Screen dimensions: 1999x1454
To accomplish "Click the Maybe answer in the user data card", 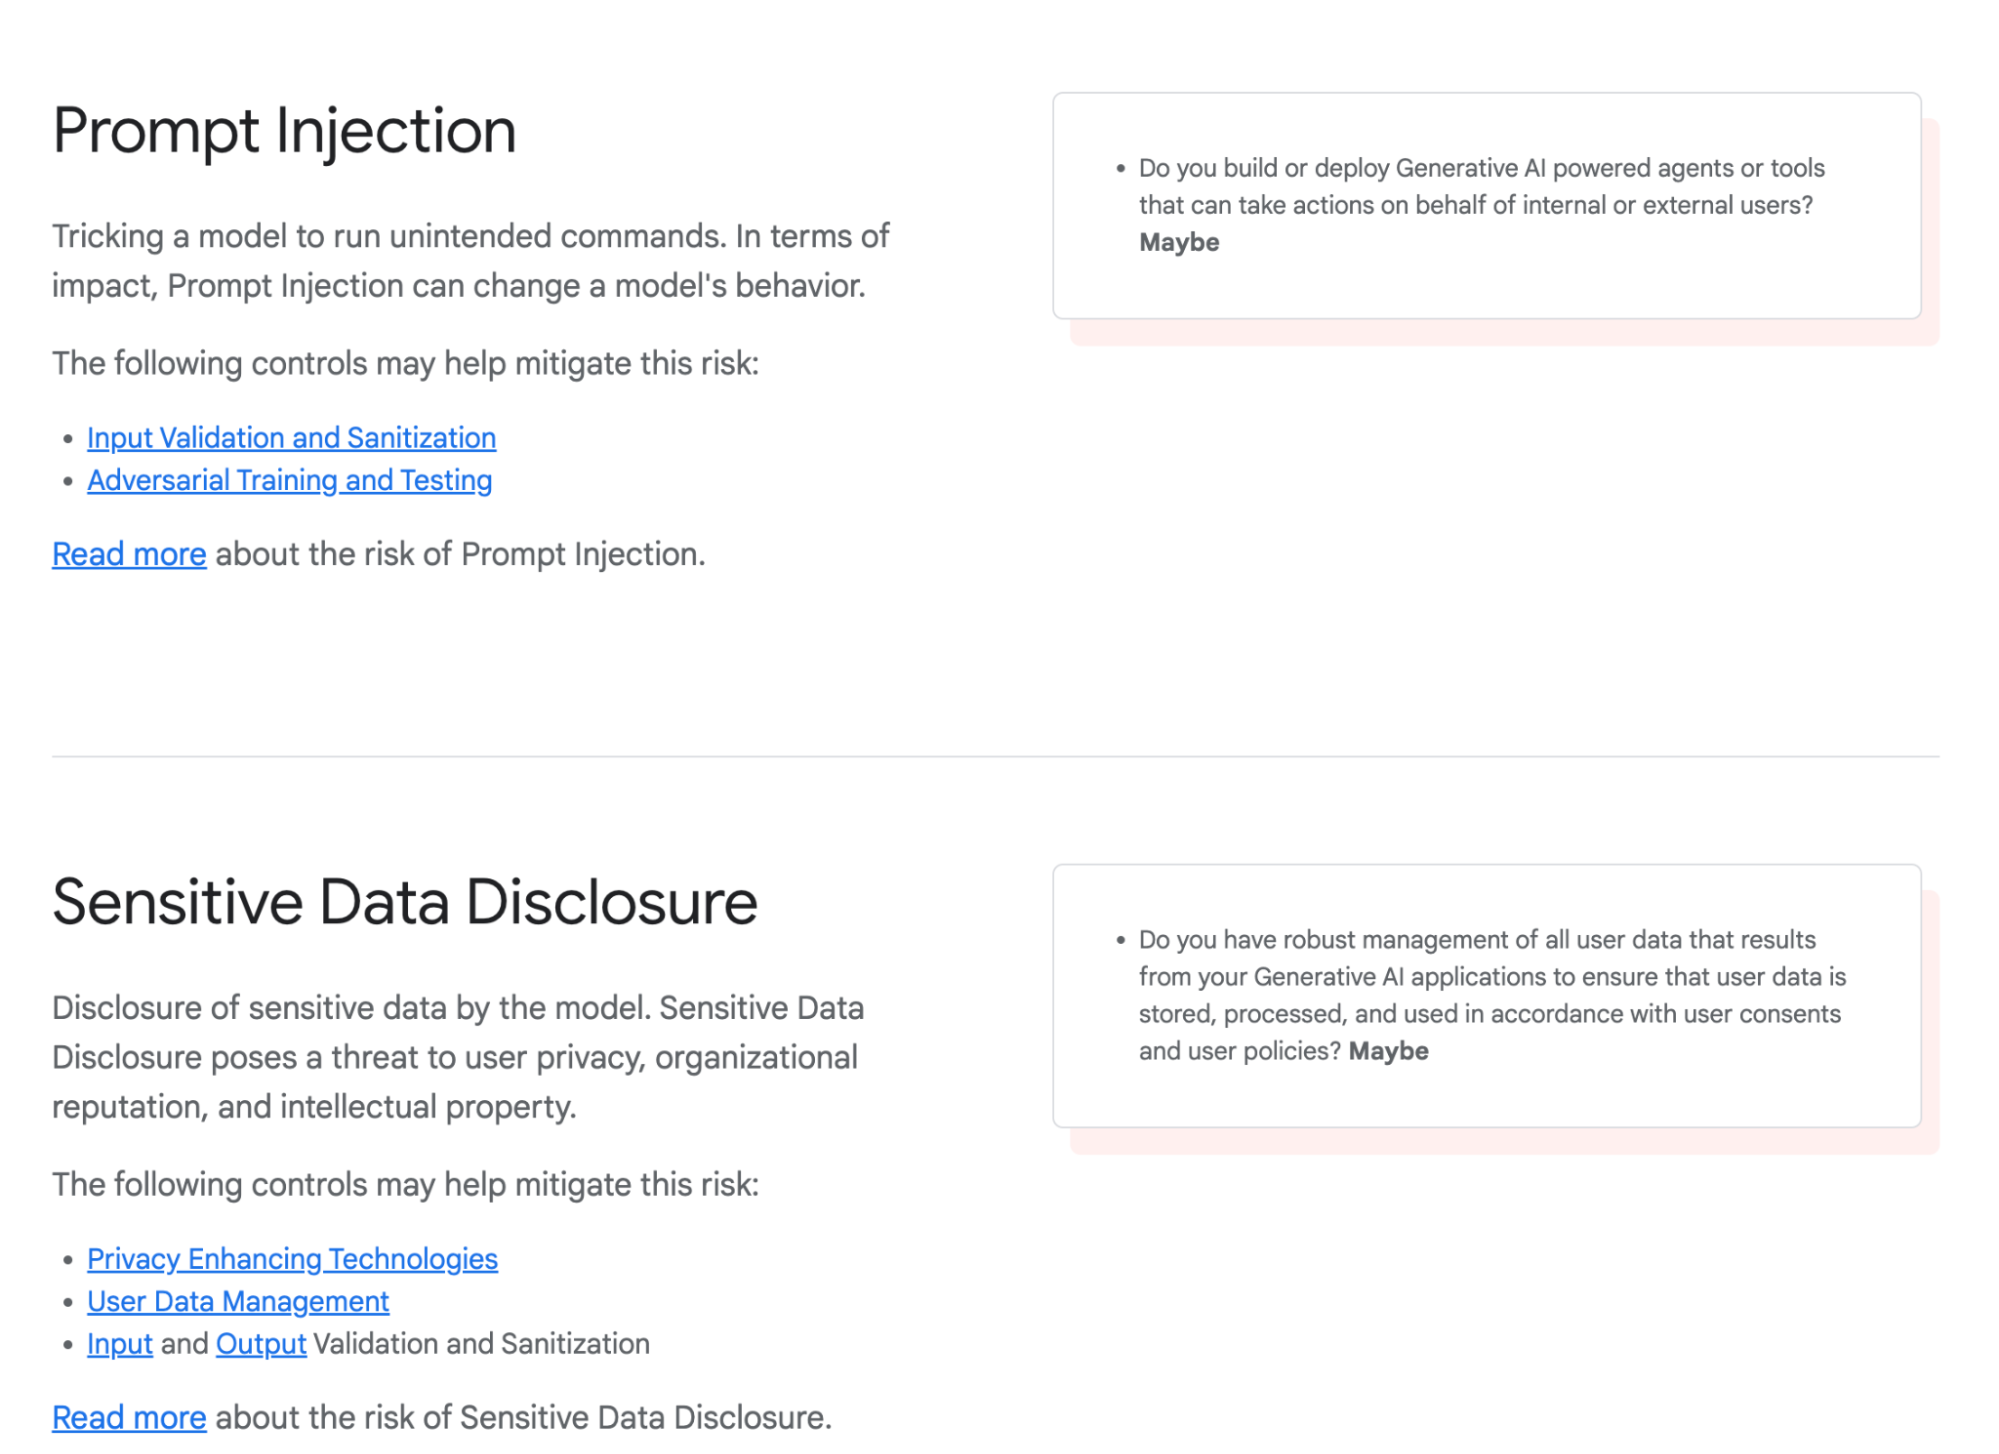I will [x=1388, y=1050].
